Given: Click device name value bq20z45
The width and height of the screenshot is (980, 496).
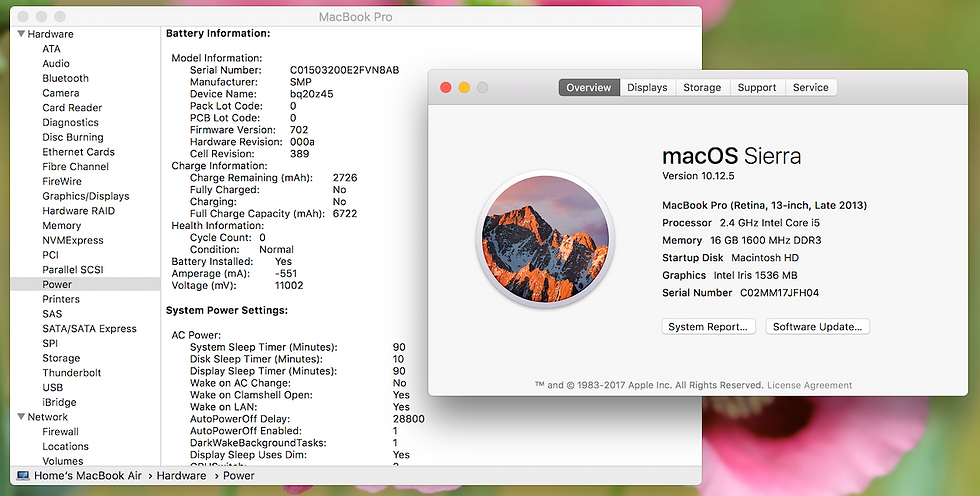Looking at the screenshot, I should click(x=311, y=94).
